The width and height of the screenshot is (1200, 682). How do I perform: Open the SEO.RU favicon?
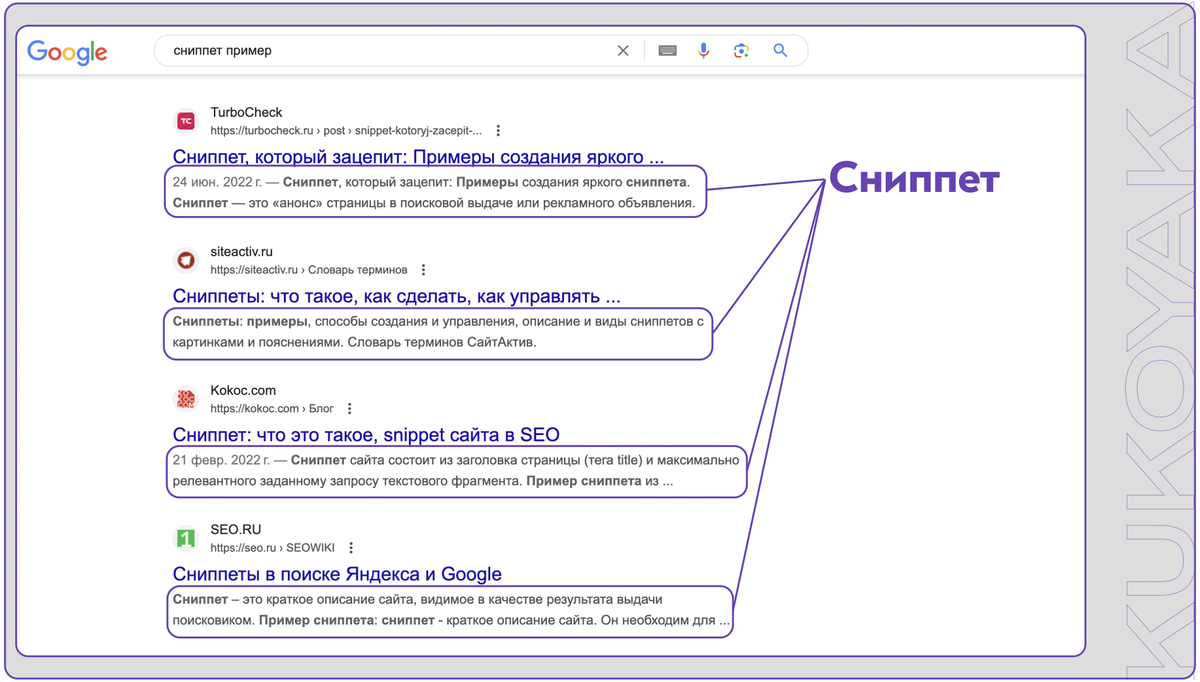186,538
